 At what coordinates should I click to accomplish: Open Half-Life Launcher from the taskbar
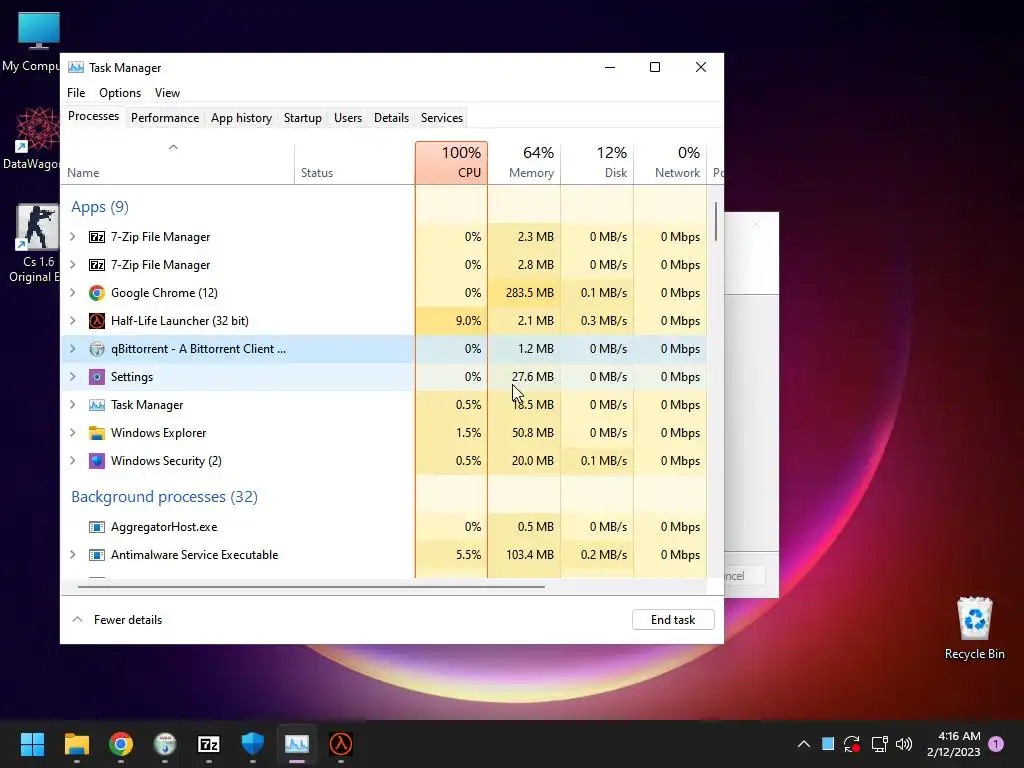point(341,744)
